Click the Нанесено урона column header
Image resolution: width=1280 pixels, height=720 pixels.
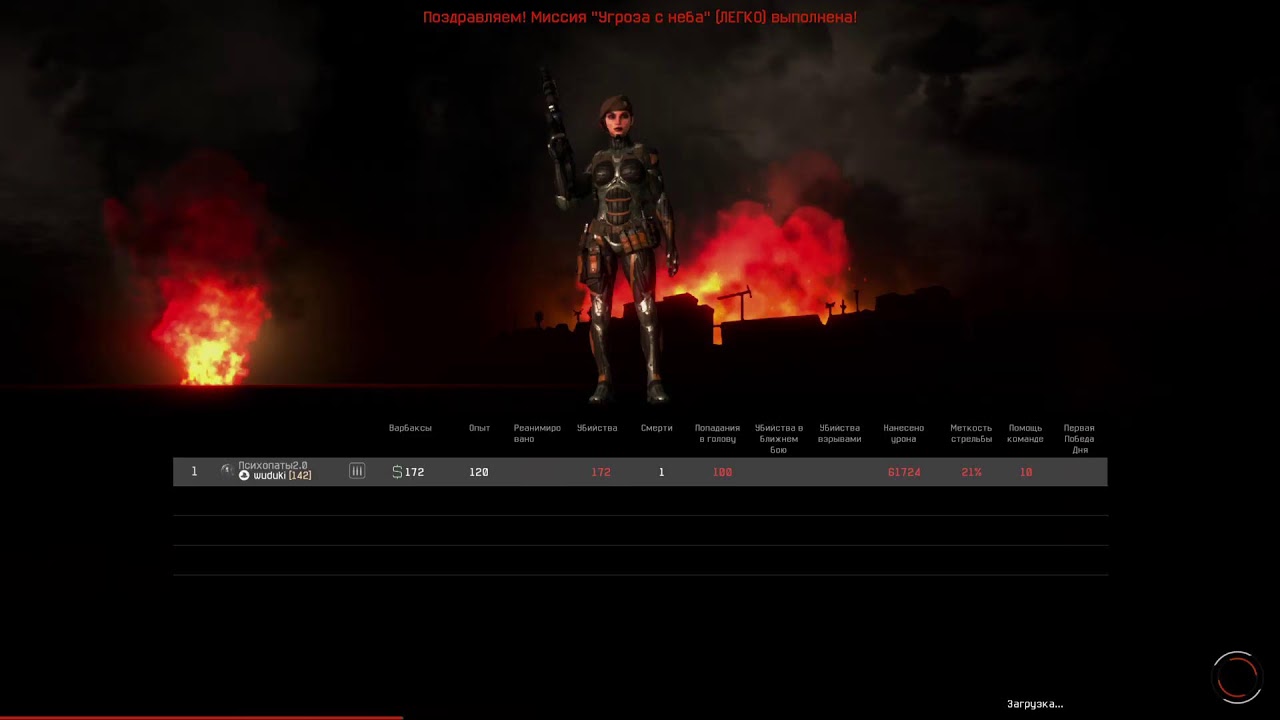[903, 433]
